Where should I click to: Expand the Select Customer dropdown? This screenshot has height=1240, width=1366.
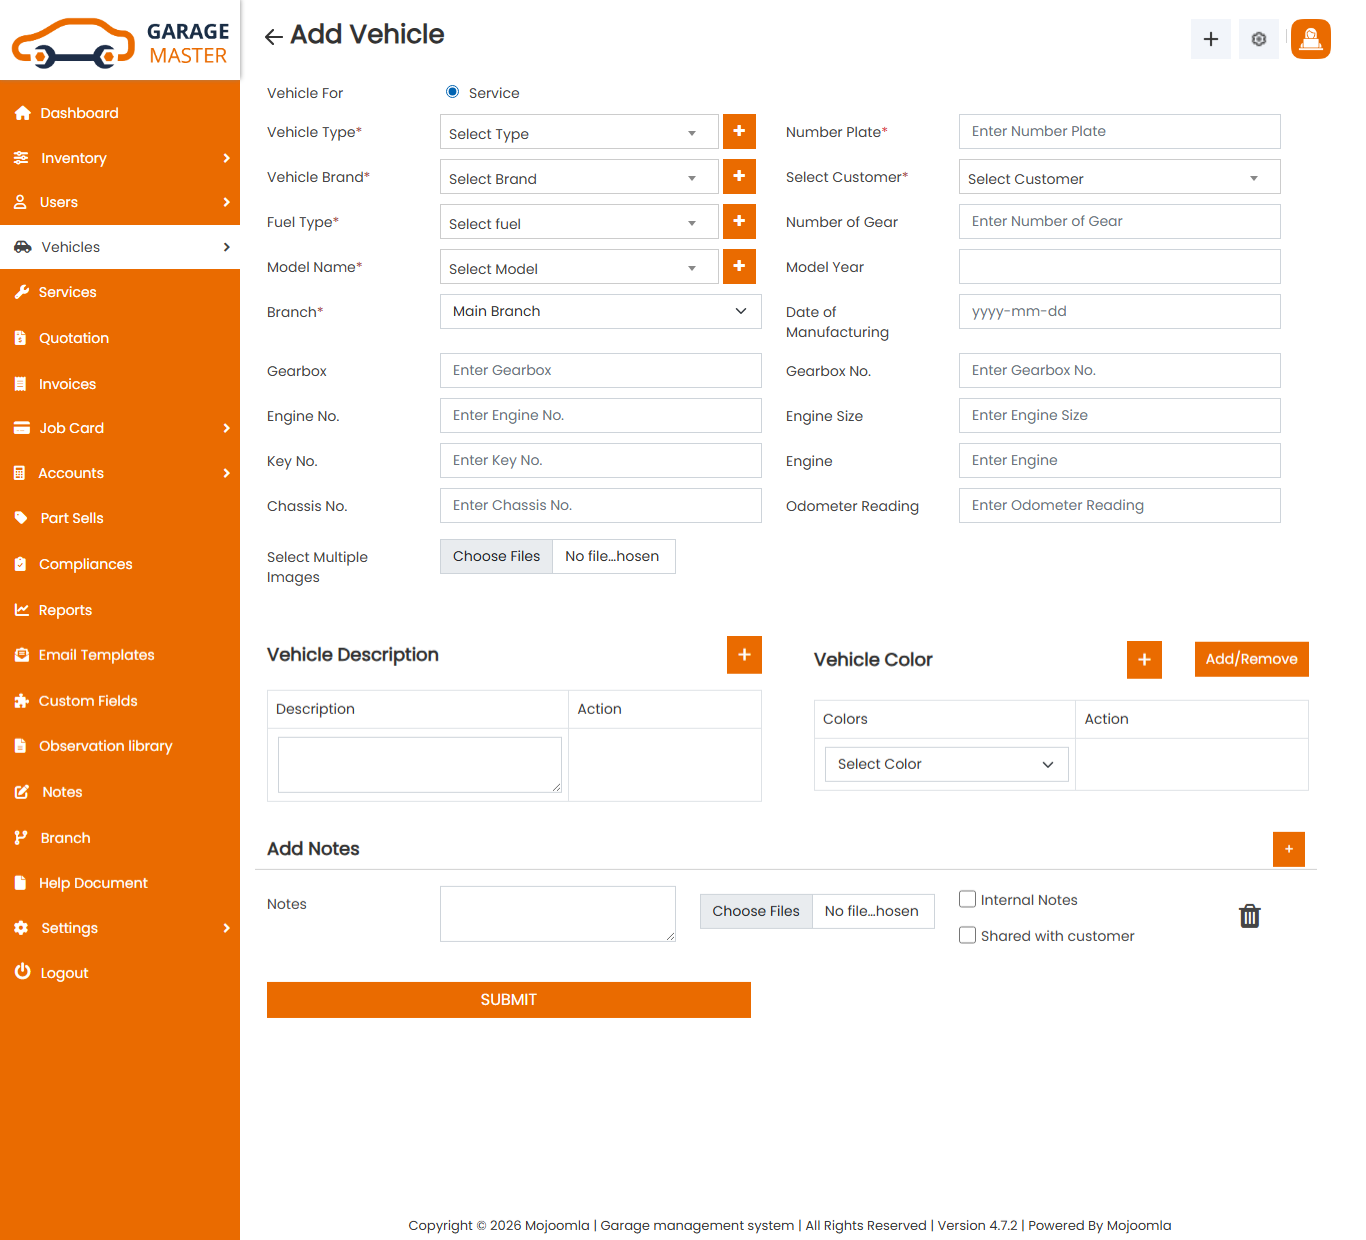1118,178
